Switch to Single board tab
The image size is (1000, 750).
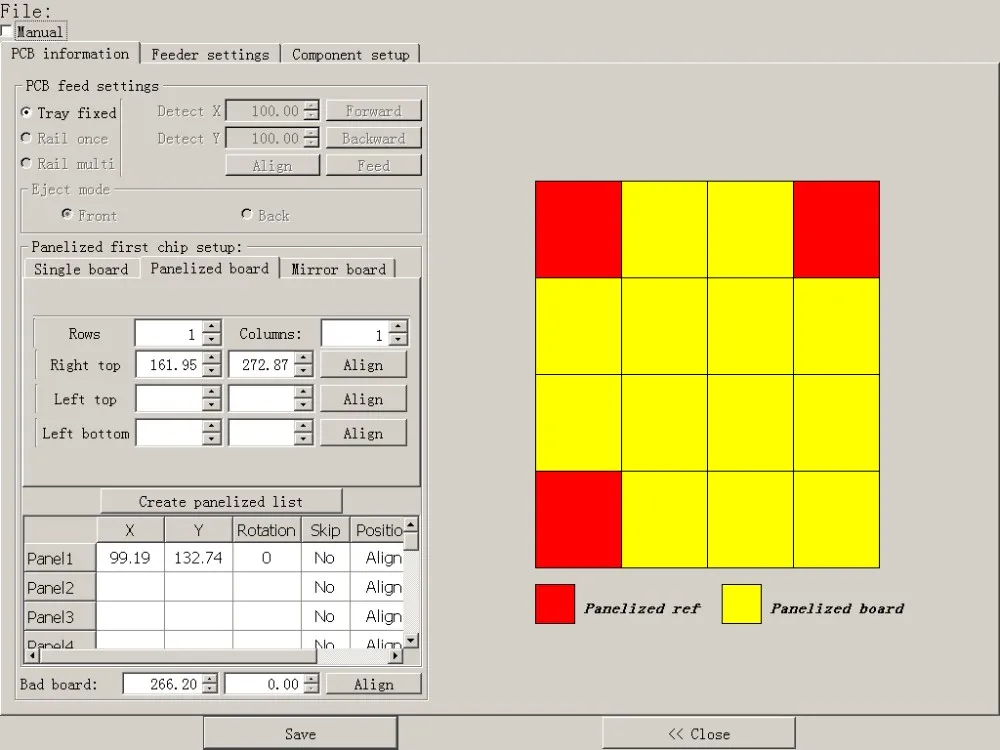81,269
